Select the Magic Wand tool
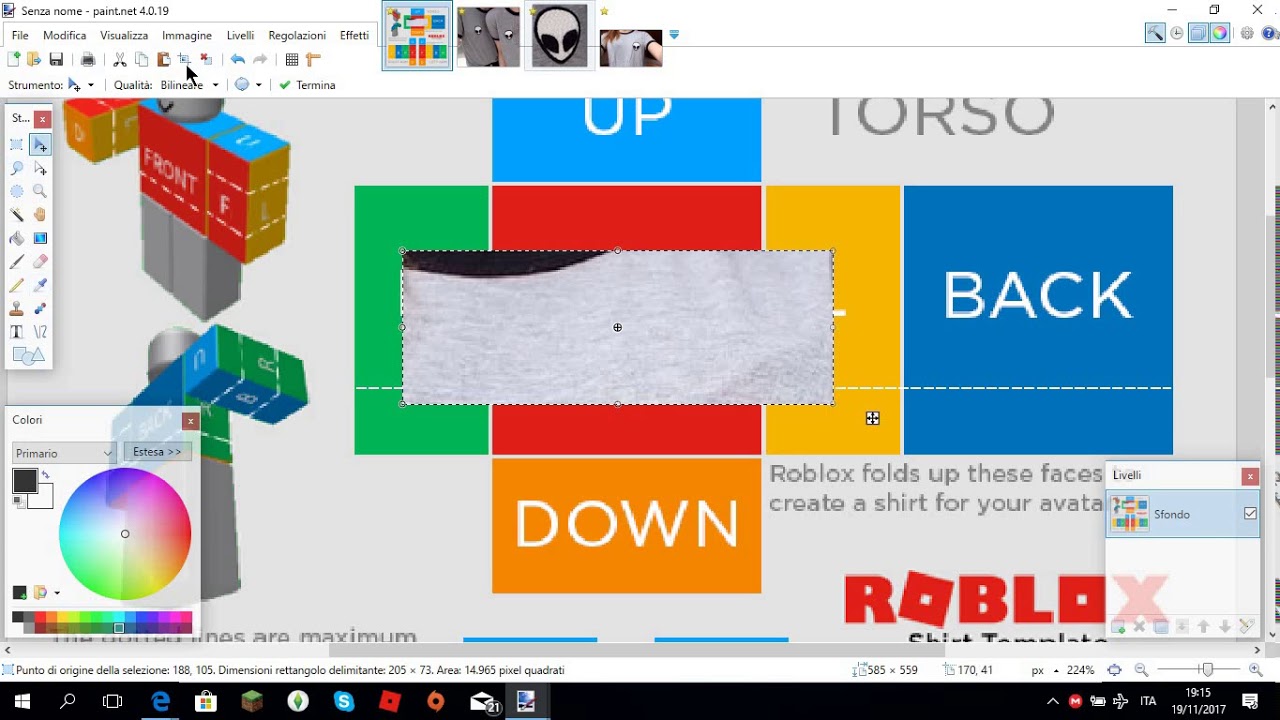The width and height of the screenshot is (1280, 720). [17, 214]
